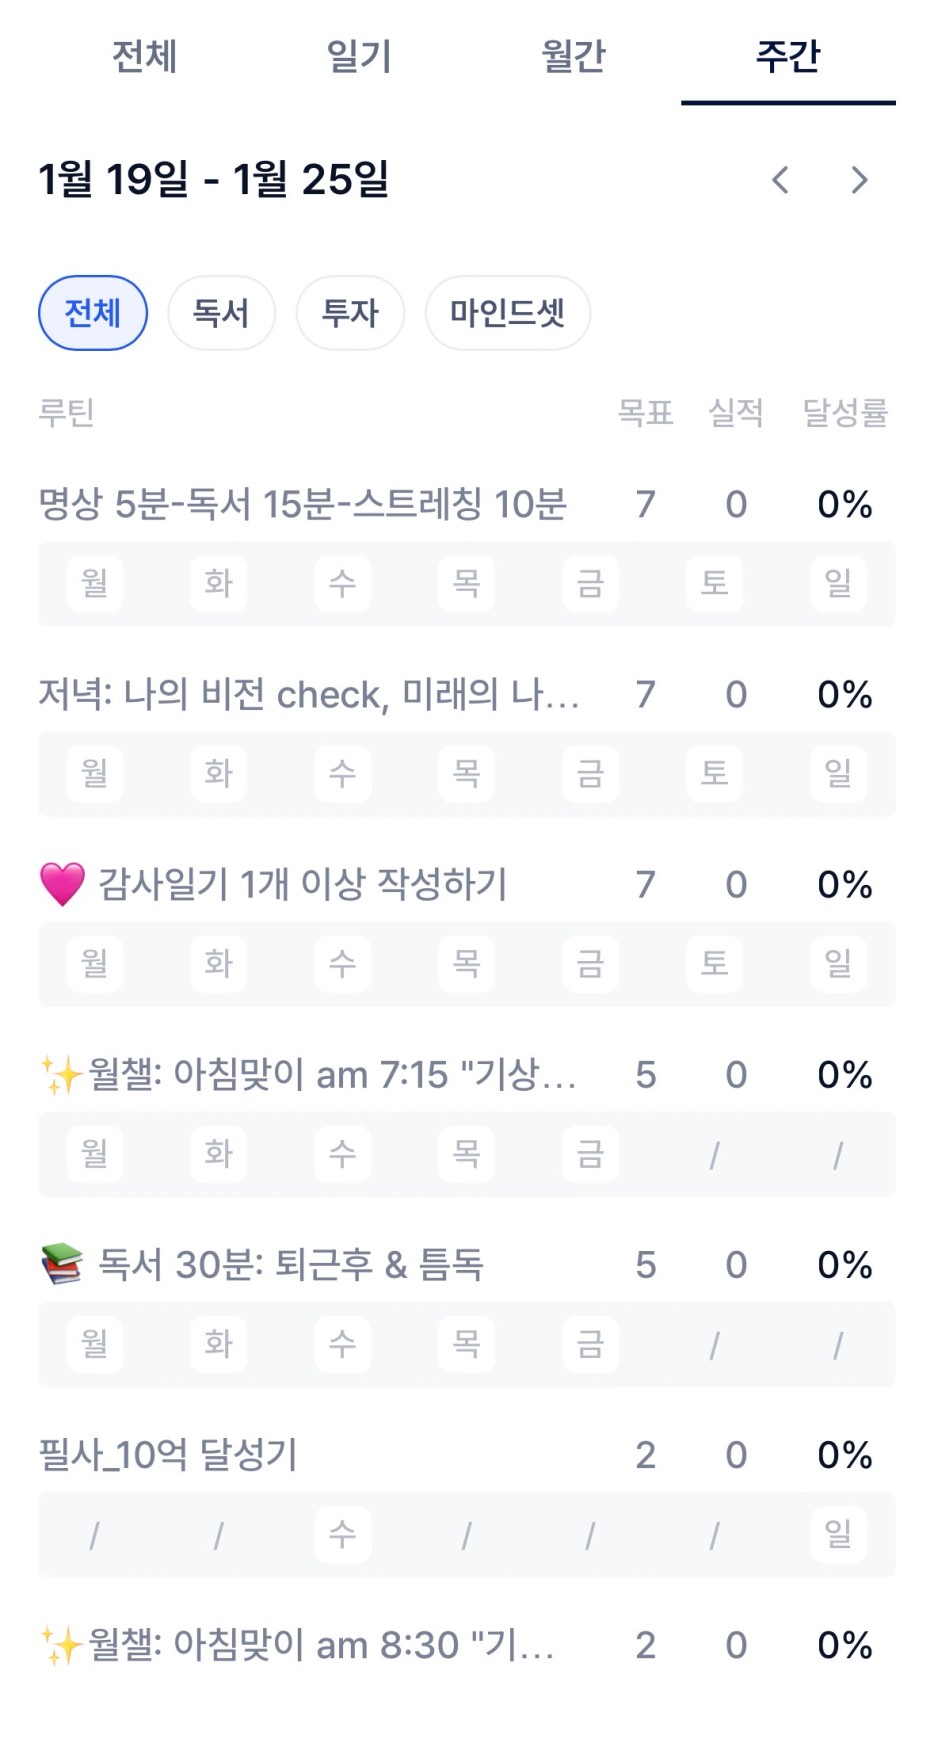Tap the books icon beside 독서 30분
The width and height of the screenshot is (934, 1762).
click(x=62, y=1265)
